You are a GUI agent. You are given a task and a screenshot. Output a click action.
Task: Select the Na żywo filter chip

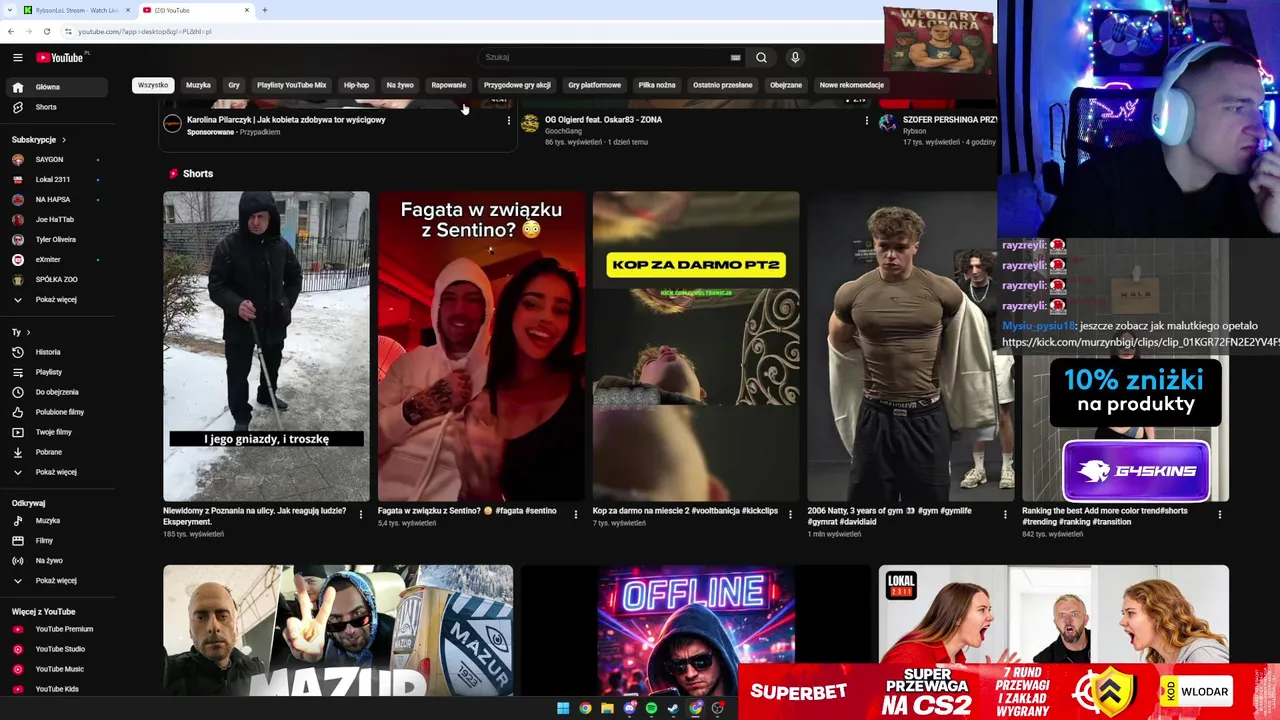pos(400,85)
